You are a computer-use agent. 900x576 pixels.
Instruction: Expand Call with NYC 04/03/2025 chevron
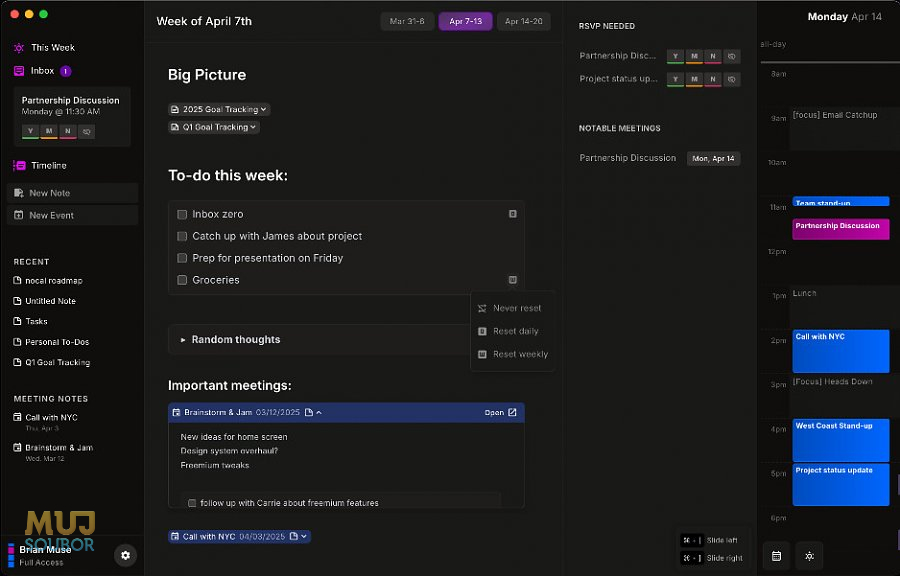pos(304,536)
